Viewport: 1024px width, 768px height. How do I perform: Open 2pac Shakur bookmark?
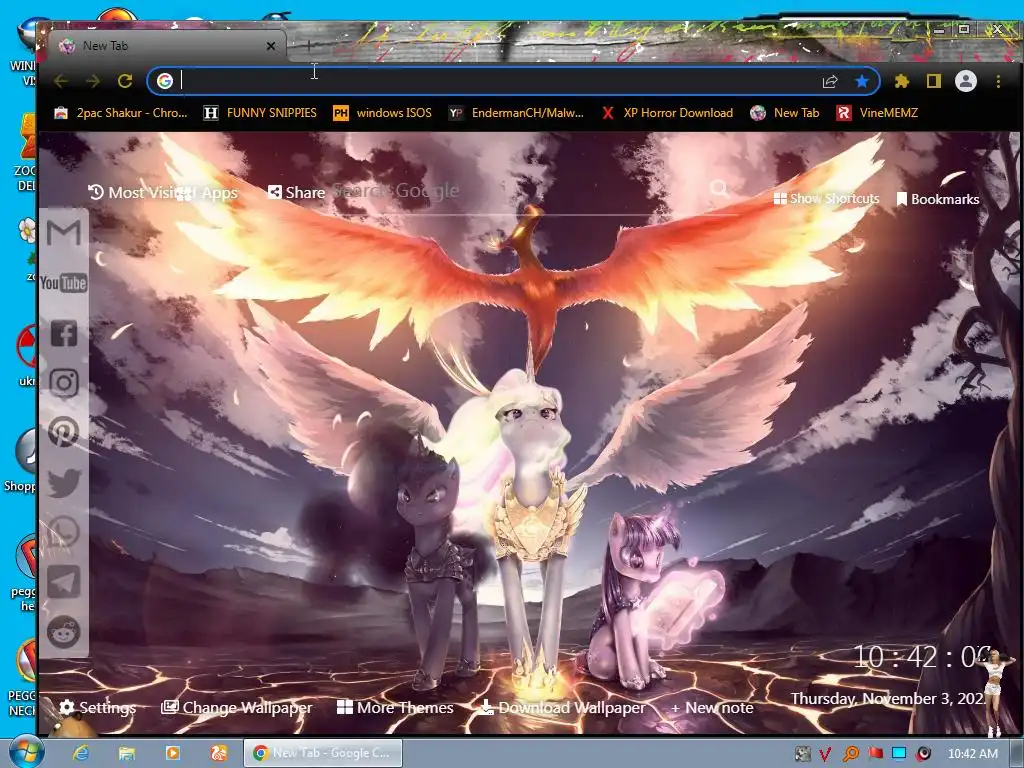[x=121, y=112]
